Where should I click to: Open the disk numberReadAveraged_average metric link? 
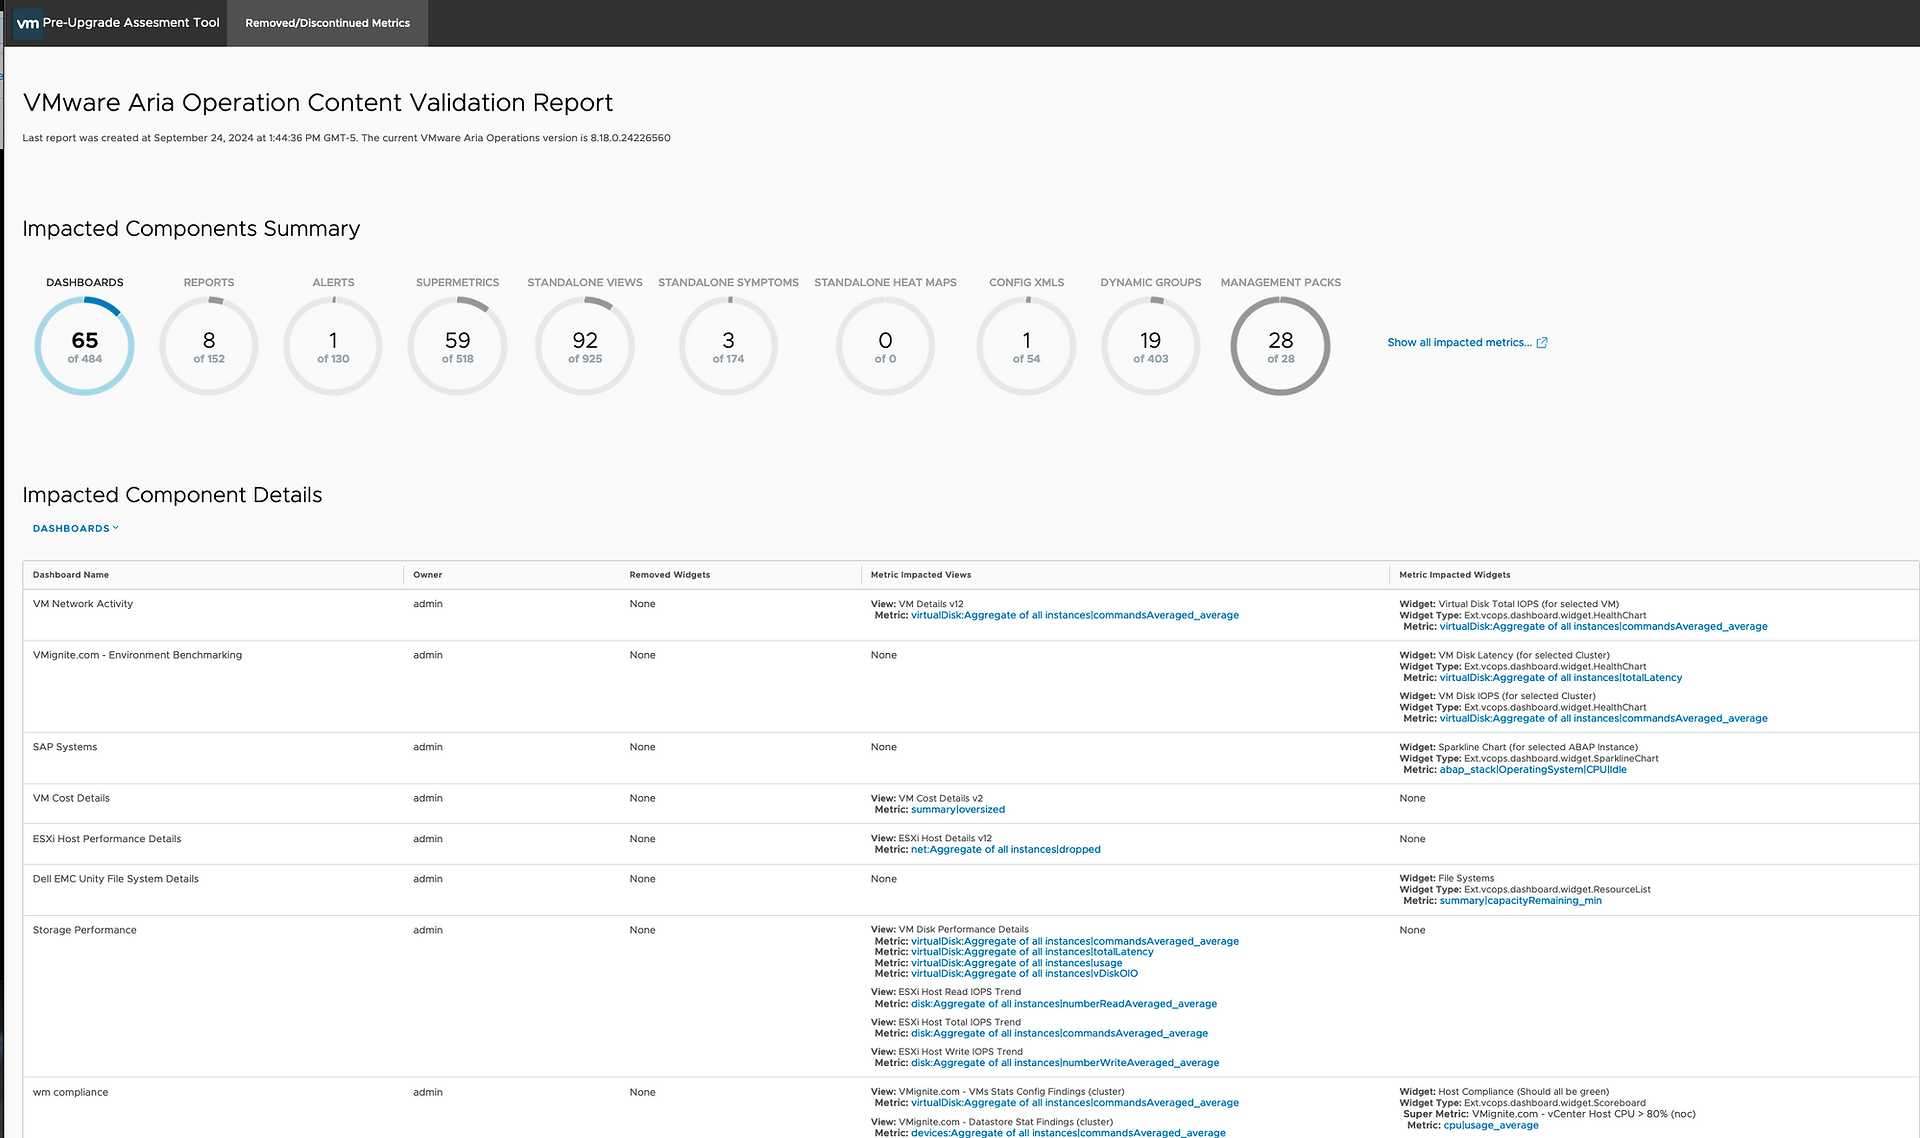pos(1064,1004)
